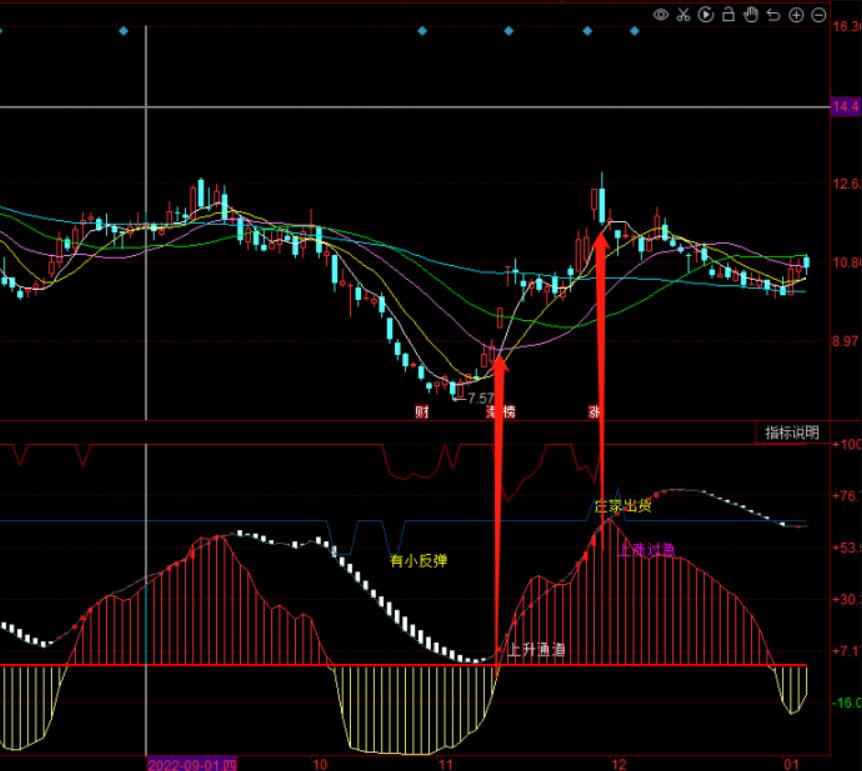This screenshot has height=771, width=862.
Task: Toggle the padlock lock icon
Action: [728, 14]
